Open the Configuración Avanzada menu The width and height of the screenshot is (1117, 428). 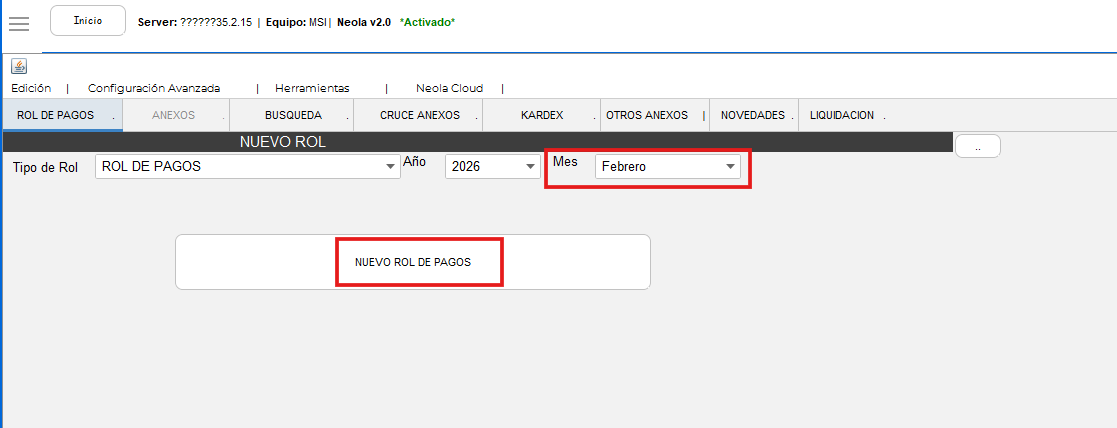click(154, 88)
